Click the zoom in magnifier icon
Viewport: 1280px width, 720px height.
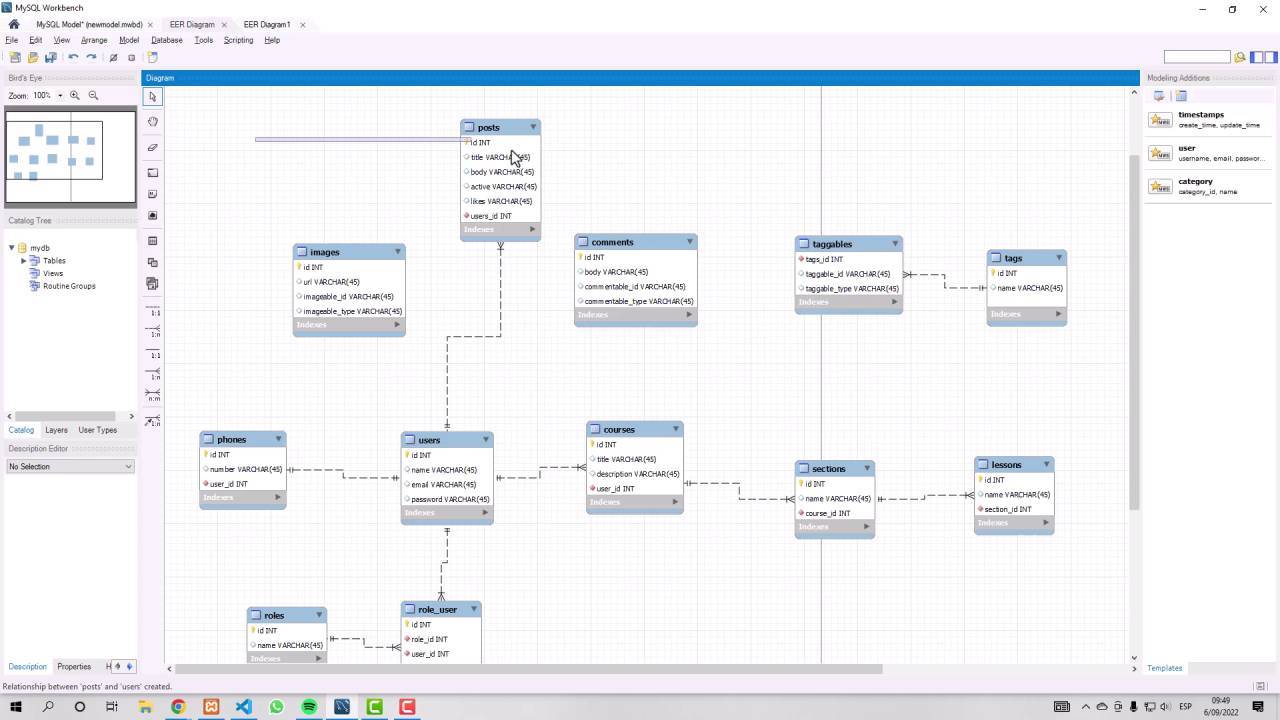(x=75, y=96)
